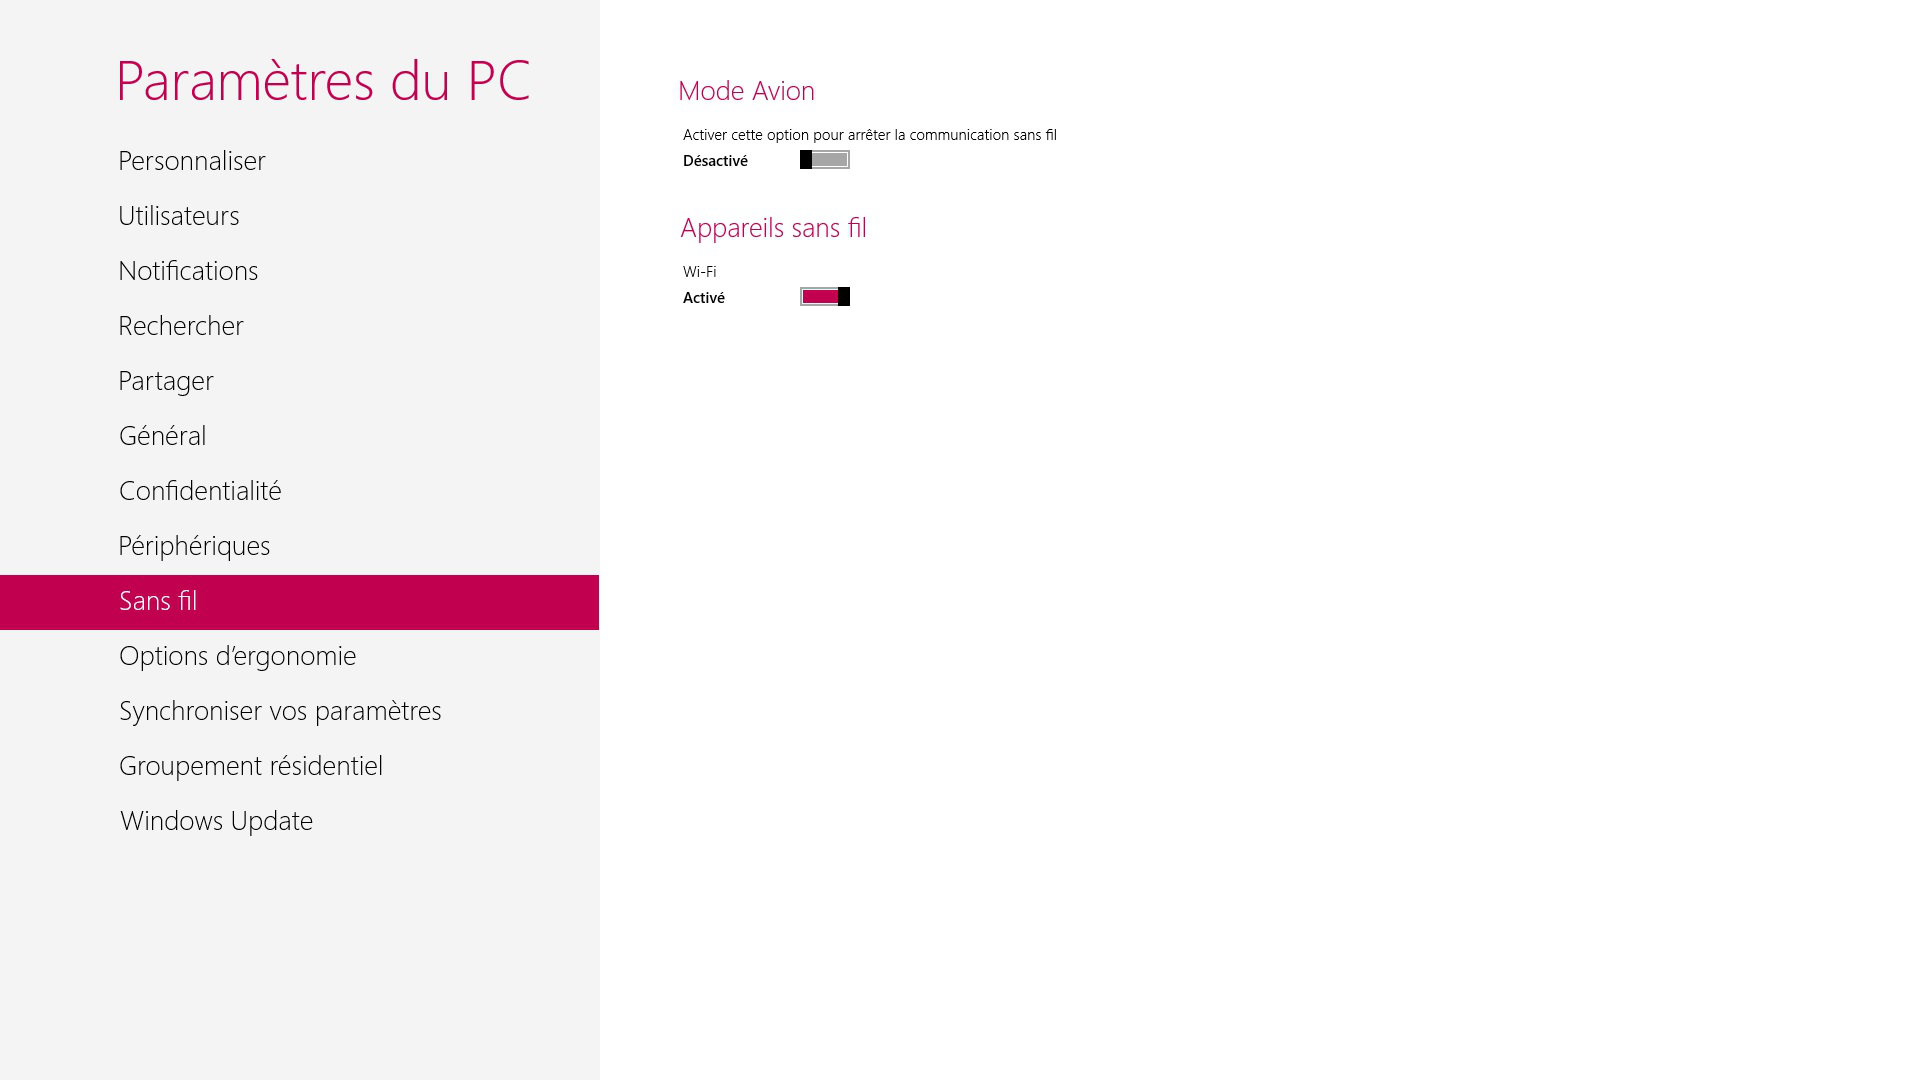Select the Partager category
Image resolution: width=1920 pixels, height=1080 pixels.
pyautogui.click(x=166, y=381)
